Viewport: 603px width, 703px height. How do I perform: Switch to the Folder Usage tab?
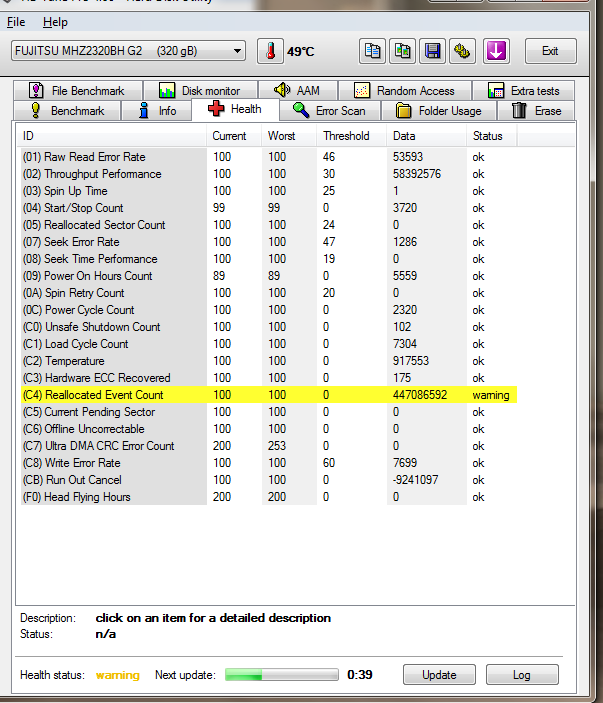pyautogui.click(x=439, y=111)
